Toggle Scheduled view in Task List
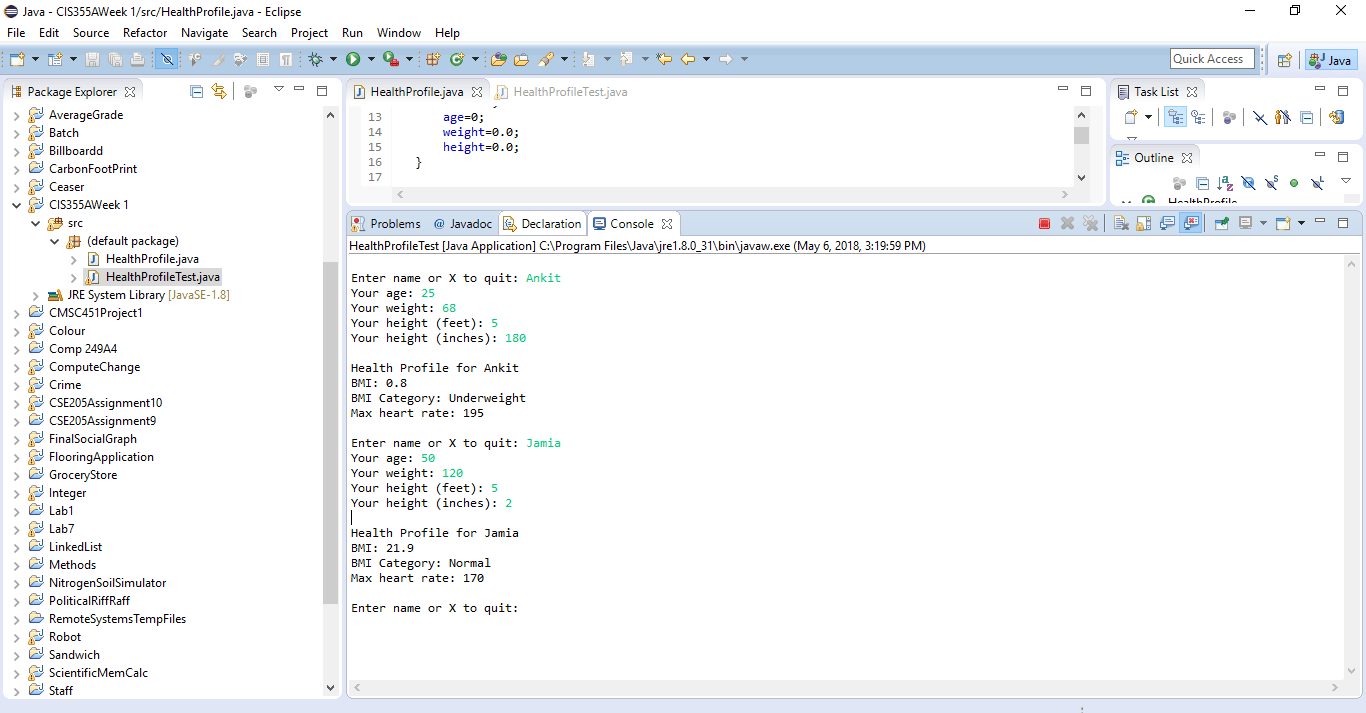Screen dimensions: 1366x713 coord(1198,117)
